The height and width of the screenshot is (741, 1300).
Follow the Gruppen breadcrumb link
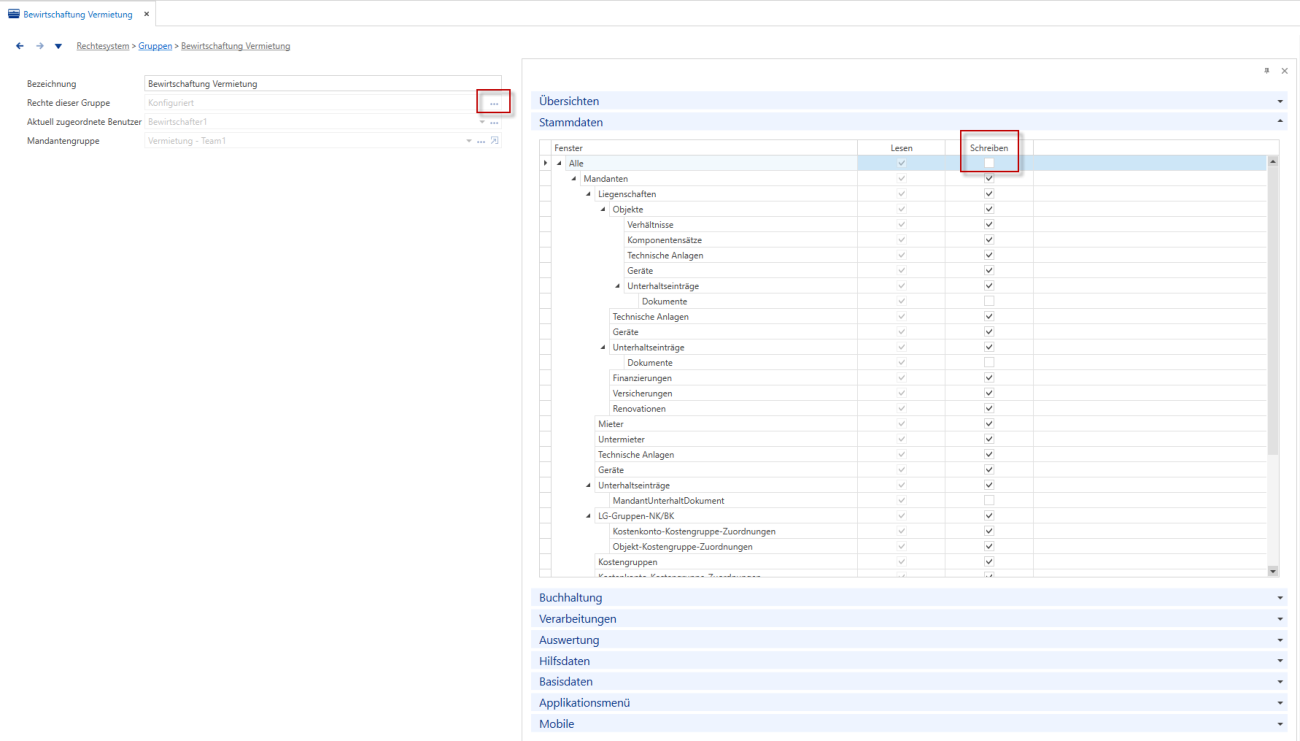[x=155, y=46]
